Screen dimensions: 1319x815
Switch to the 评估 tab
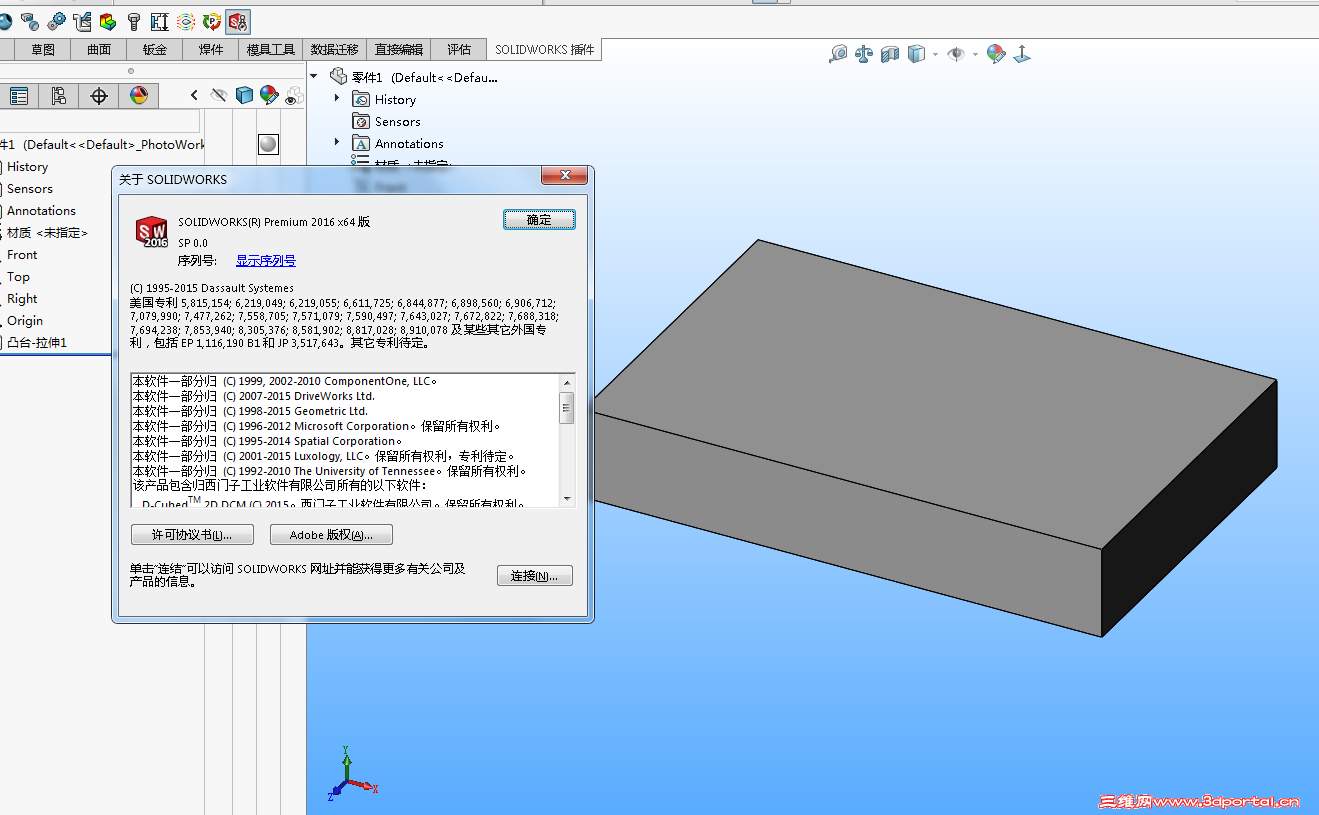459,50
